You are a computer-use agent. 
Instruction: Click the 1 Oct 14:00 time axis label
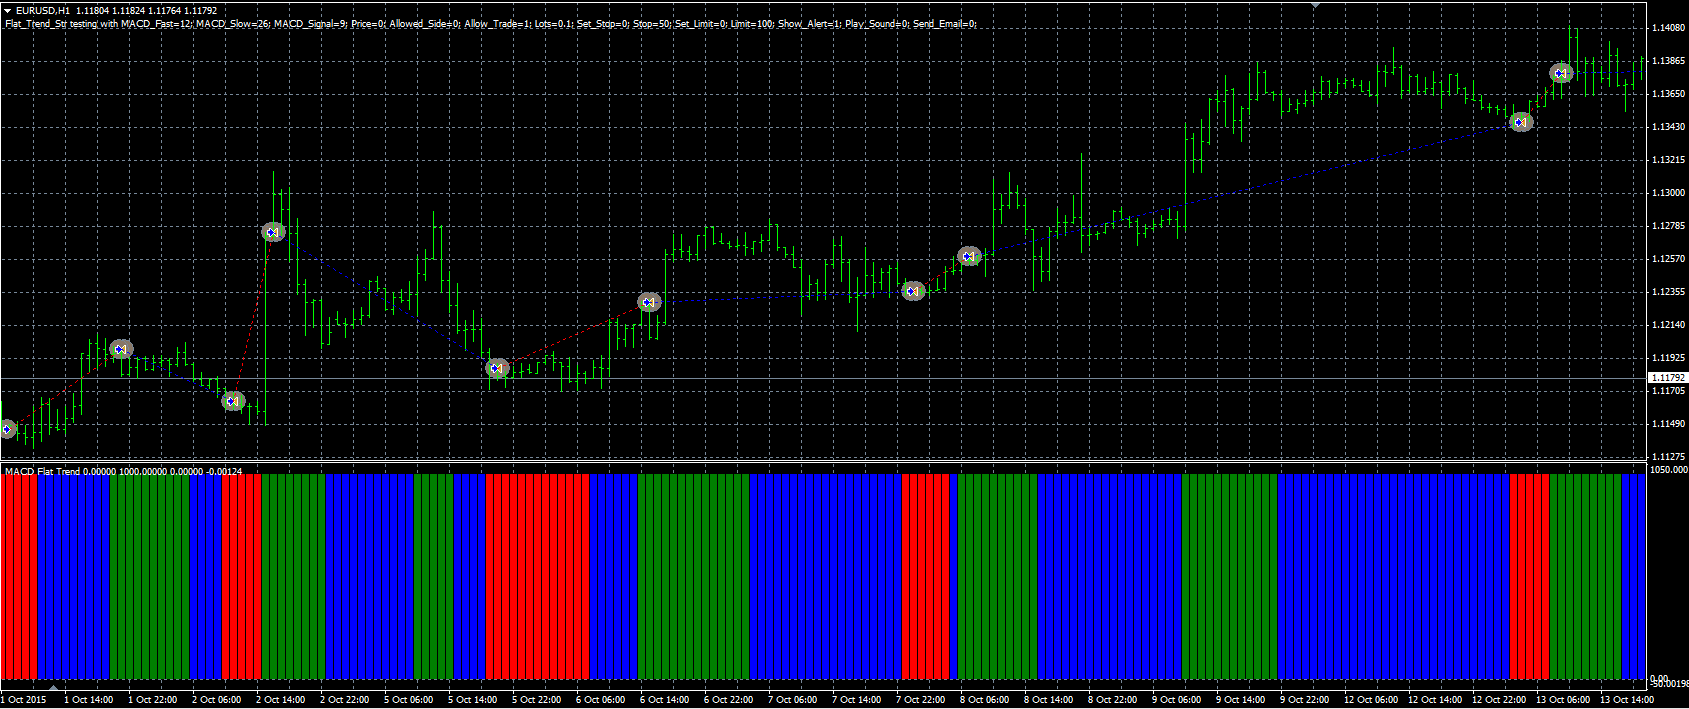[89, 700]
